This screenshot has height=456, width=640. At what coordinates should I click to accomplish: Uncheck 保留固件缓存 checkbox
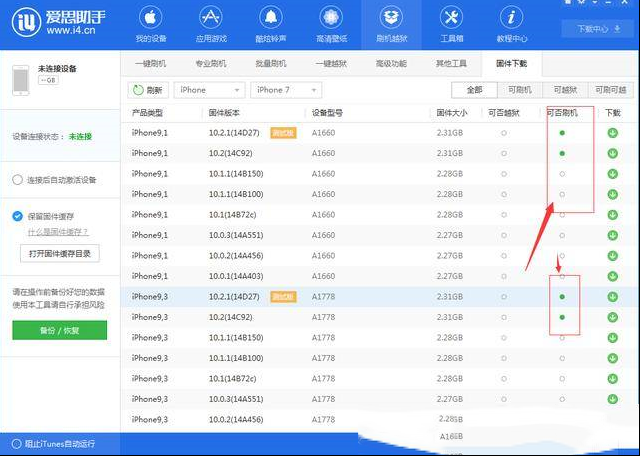pos(17,216)
